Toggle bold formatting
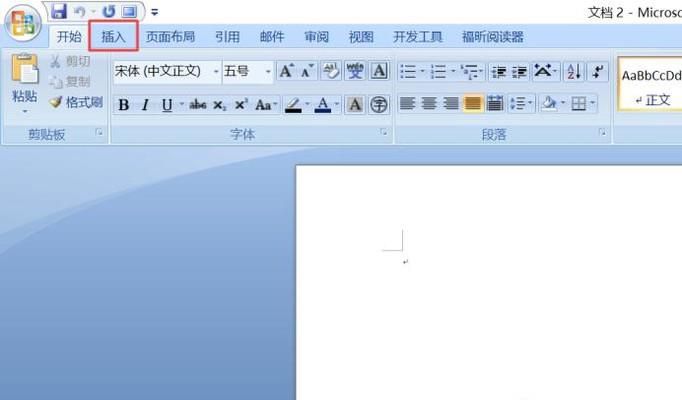682x400 pixels. click(124, 105)
